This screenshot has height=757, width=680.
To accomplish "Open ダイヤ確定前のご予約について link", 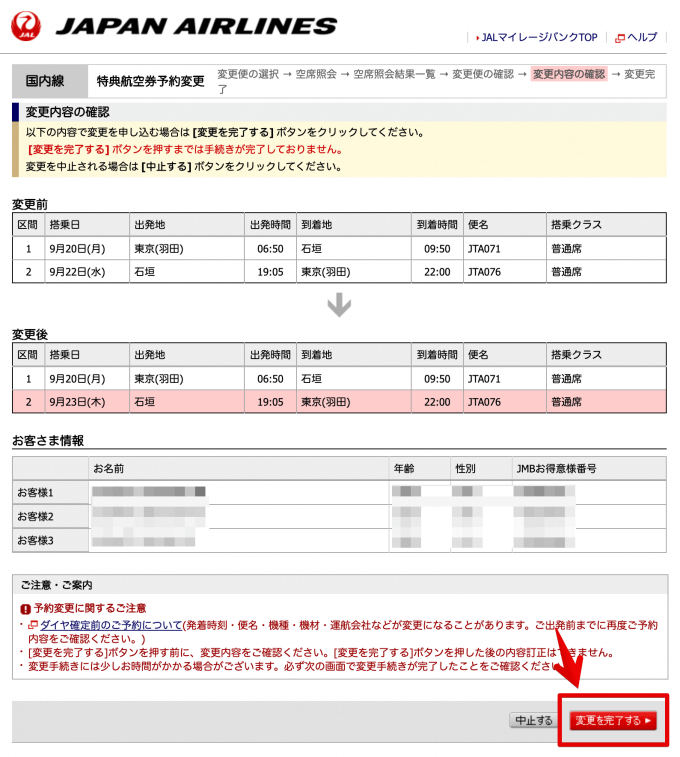I will (111, 625).
